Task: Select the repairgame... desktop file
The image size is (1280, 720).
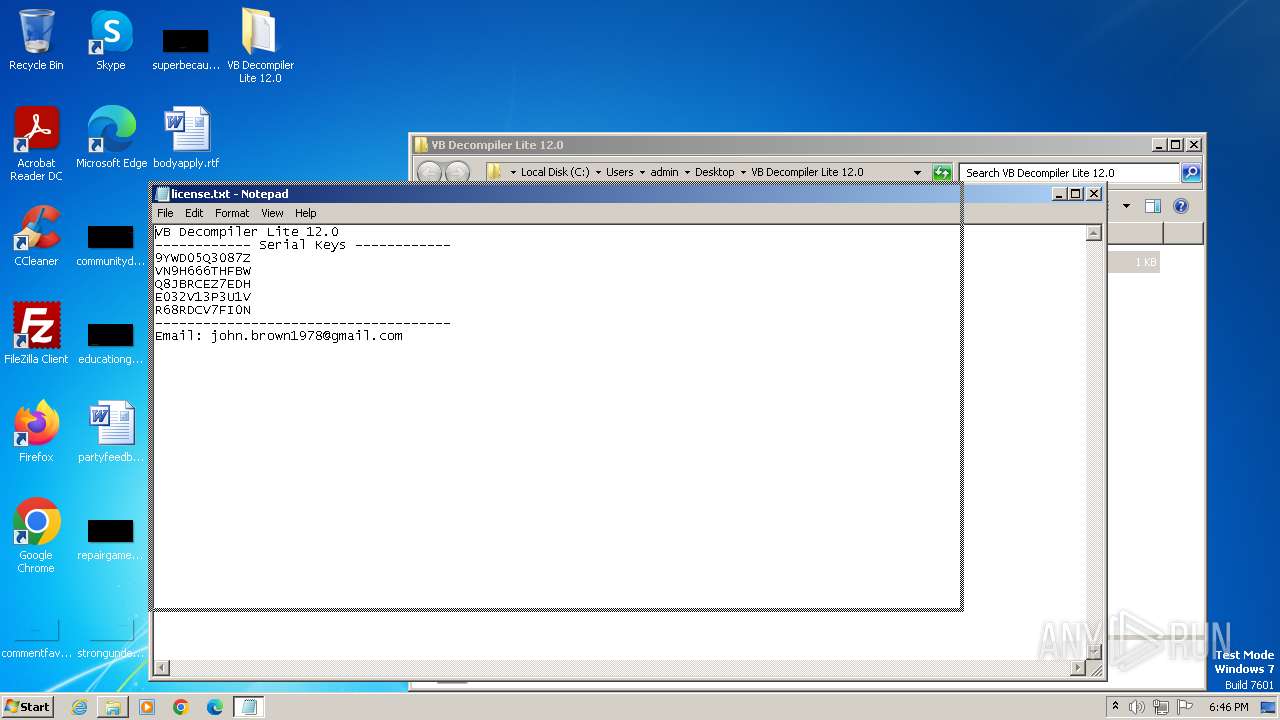Action: coord(110,539)
